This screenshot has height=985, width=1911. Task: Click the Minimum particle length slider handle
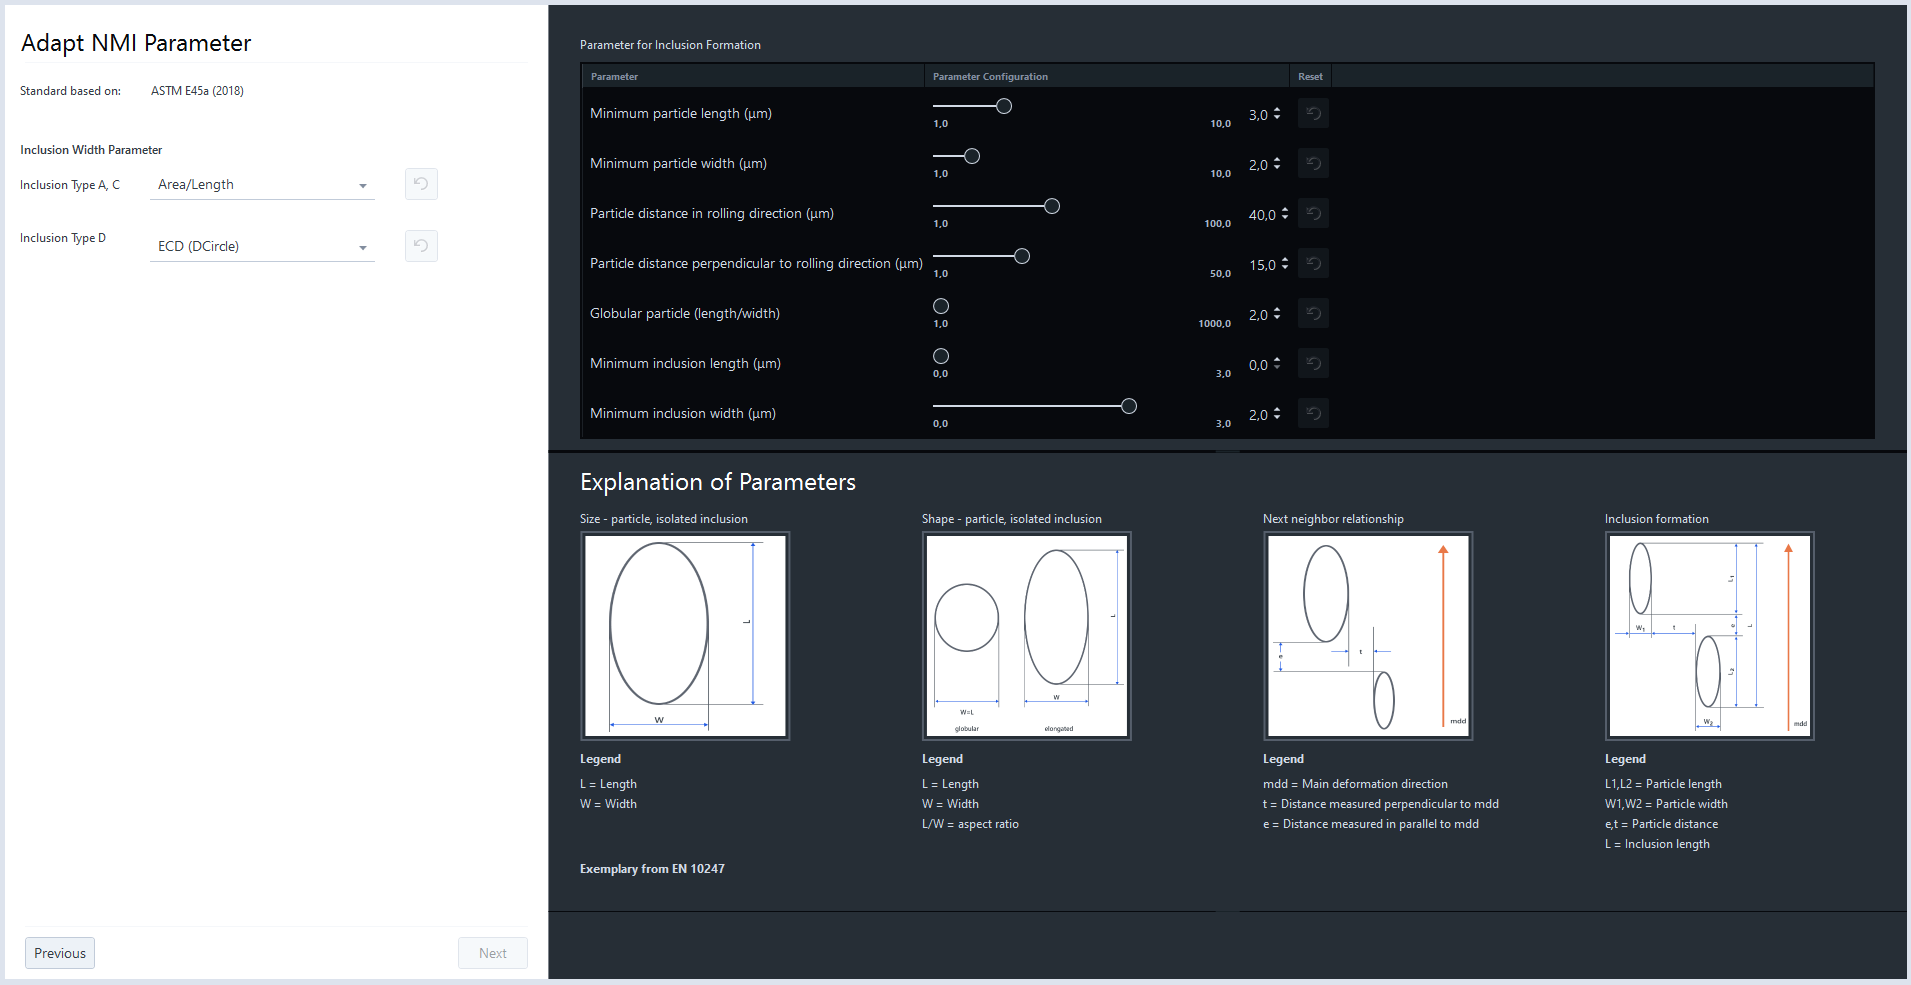[1003, 105]
